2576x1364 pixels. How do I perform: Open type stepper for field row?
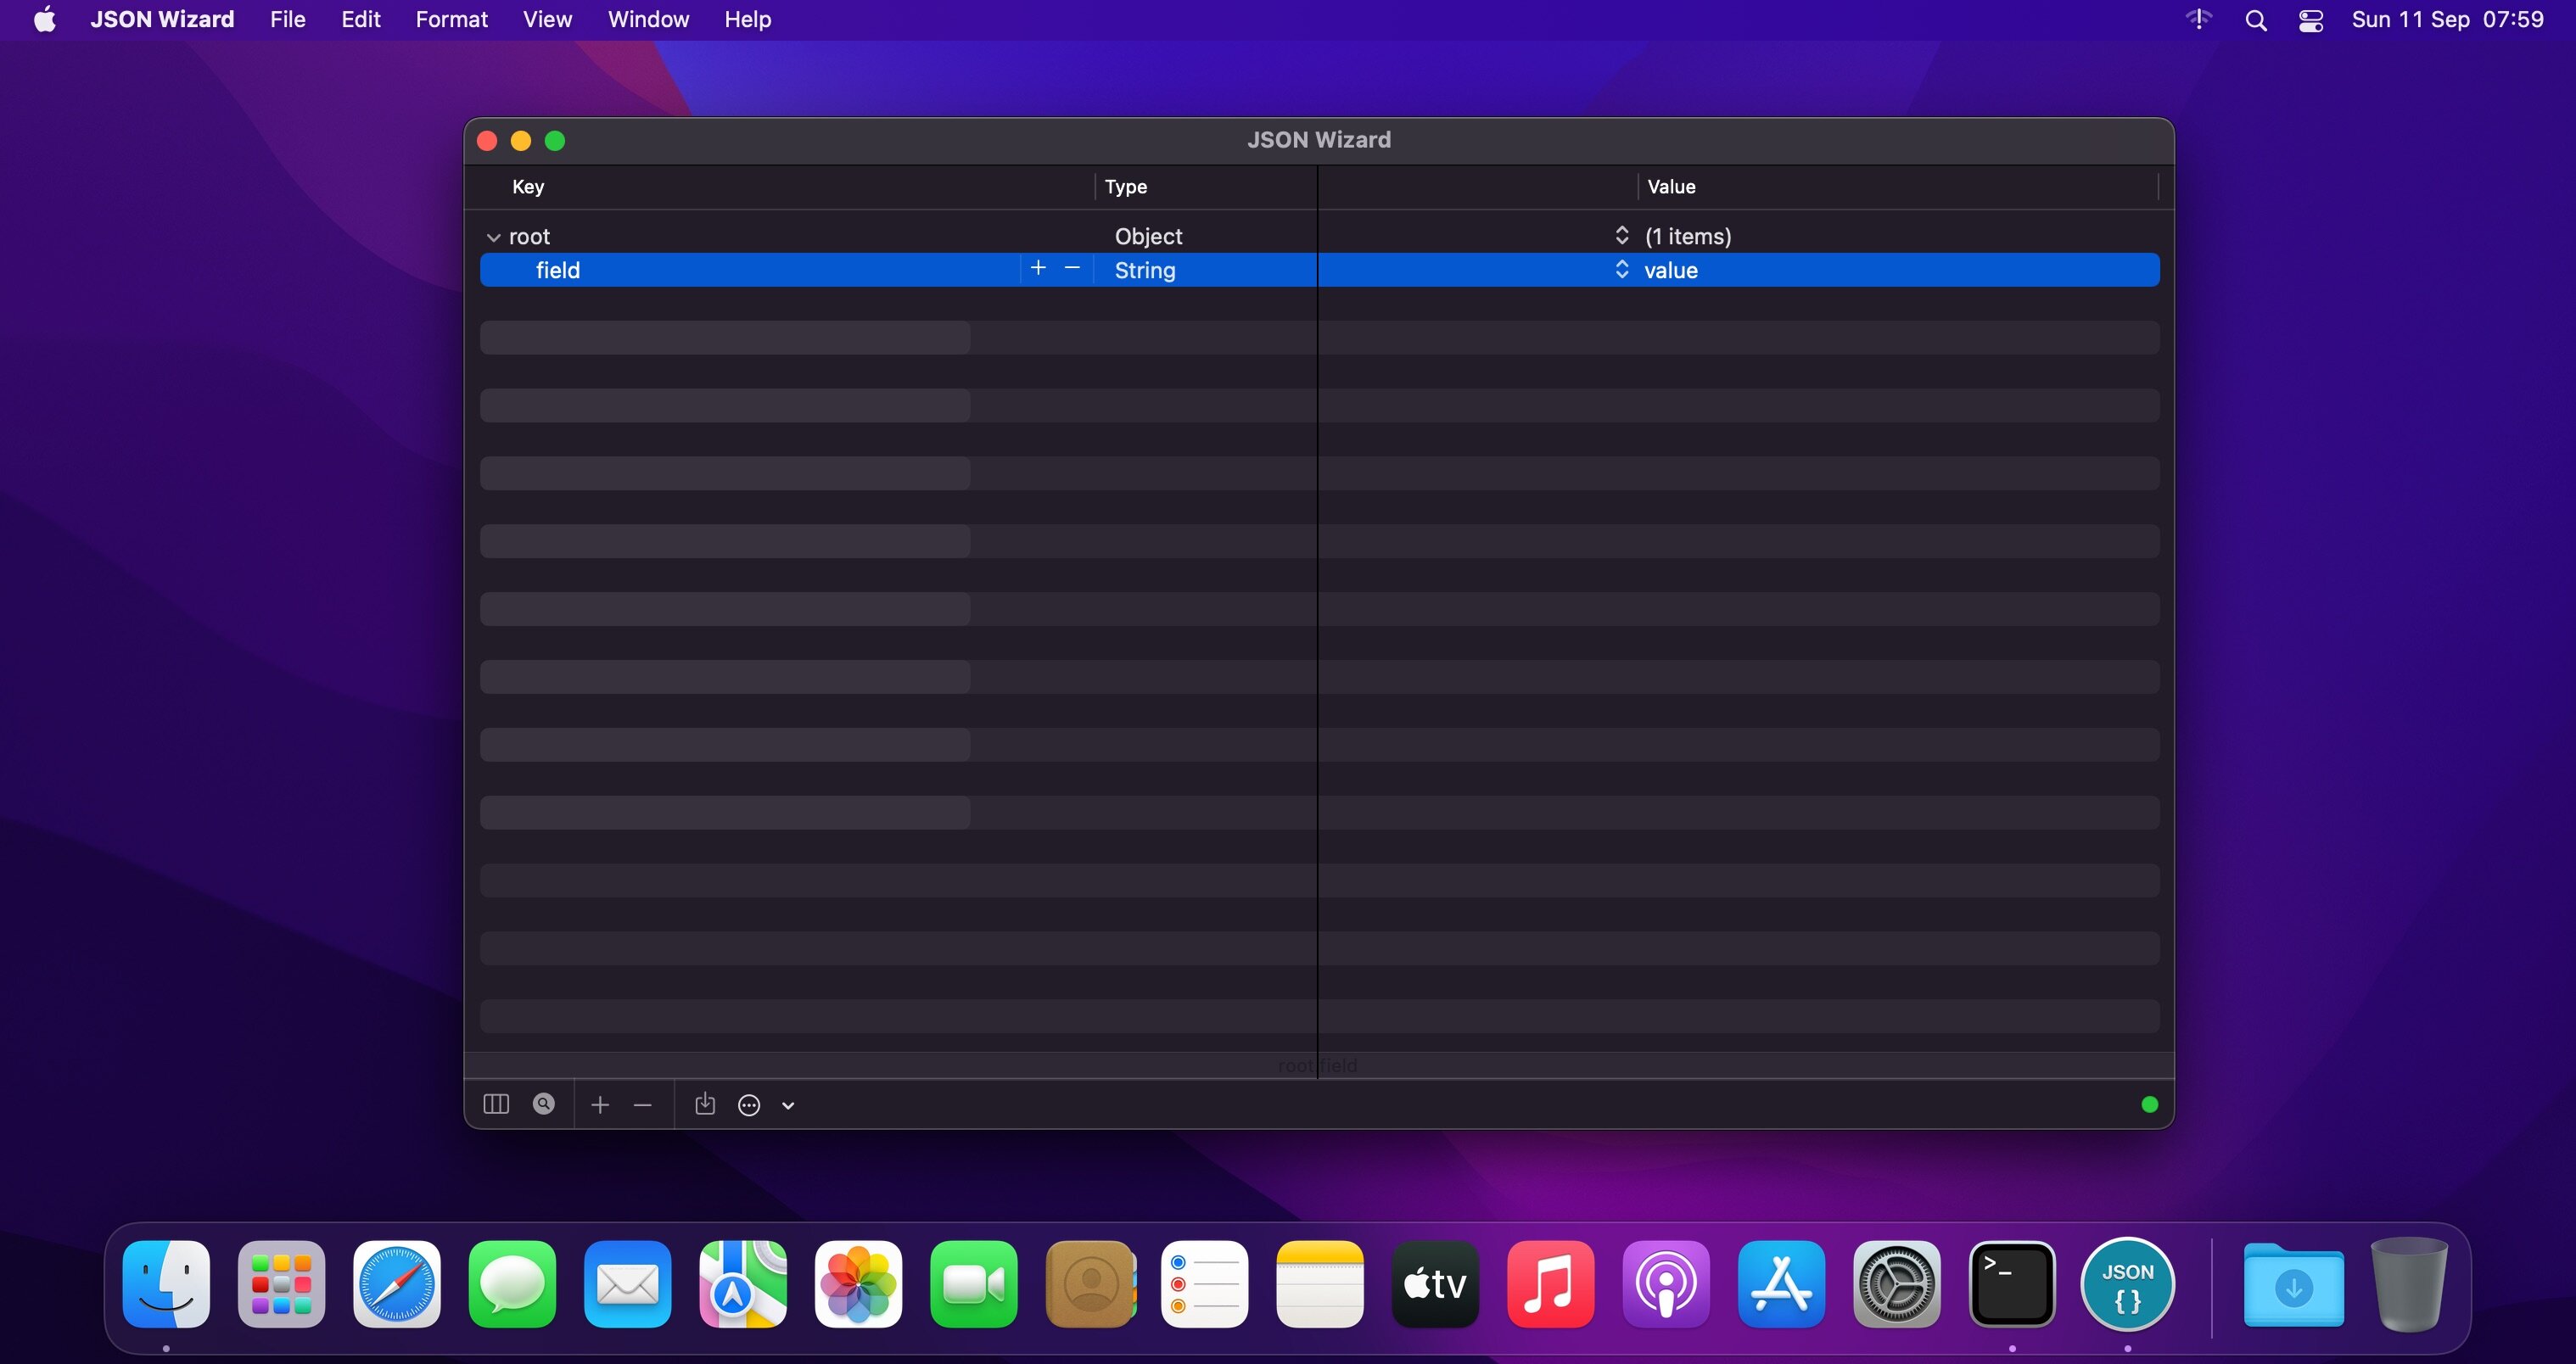[x=1621, y=270]
